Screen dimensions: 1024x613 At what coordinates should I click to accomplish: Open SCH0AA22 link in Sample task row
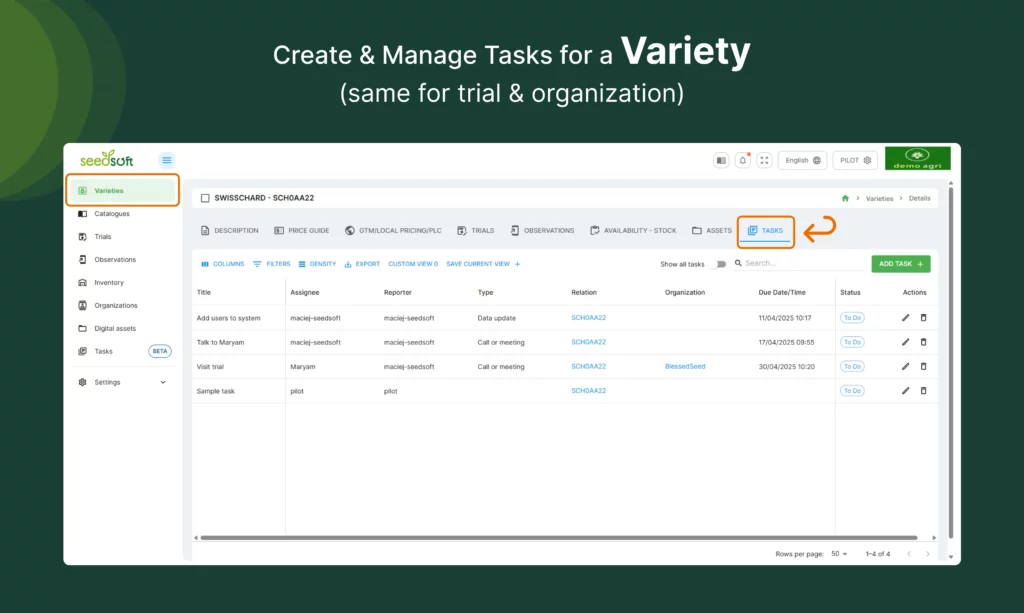(588, 390)
